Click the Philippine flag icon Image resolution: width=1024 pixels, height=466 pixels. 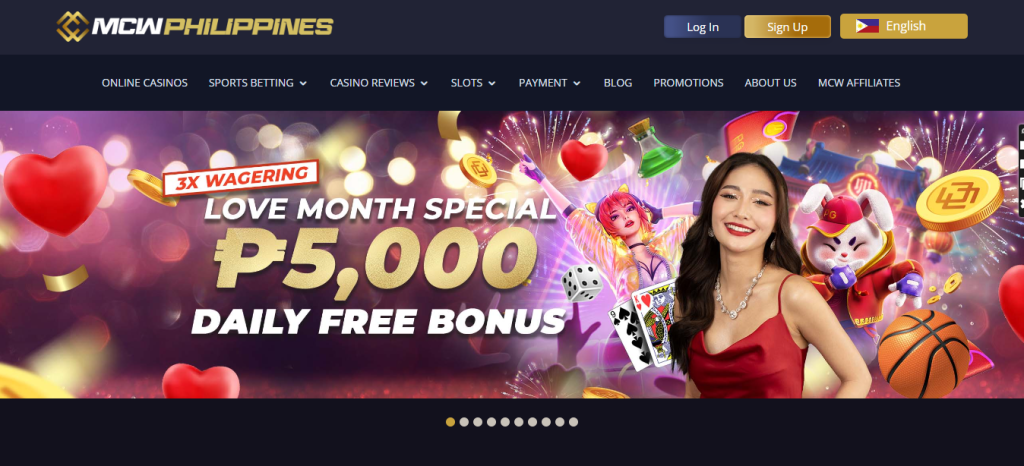pyautogui.click(x=867, y=26)
